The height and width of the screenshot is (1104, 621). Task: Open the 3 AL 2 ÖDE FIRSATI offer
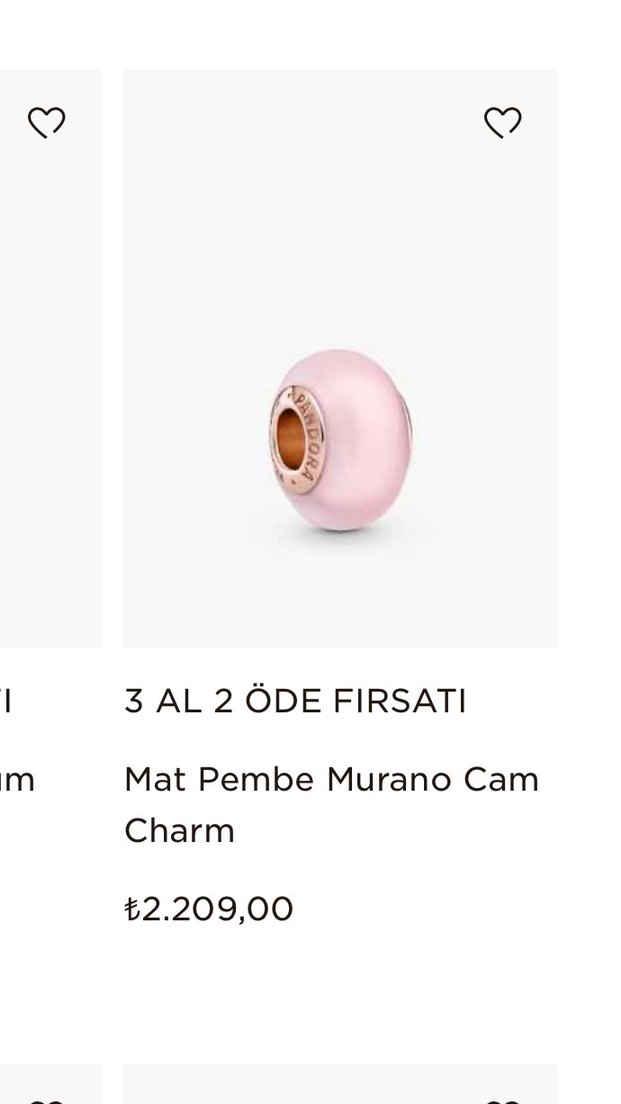pyautogui.click(x=295, y=701)
